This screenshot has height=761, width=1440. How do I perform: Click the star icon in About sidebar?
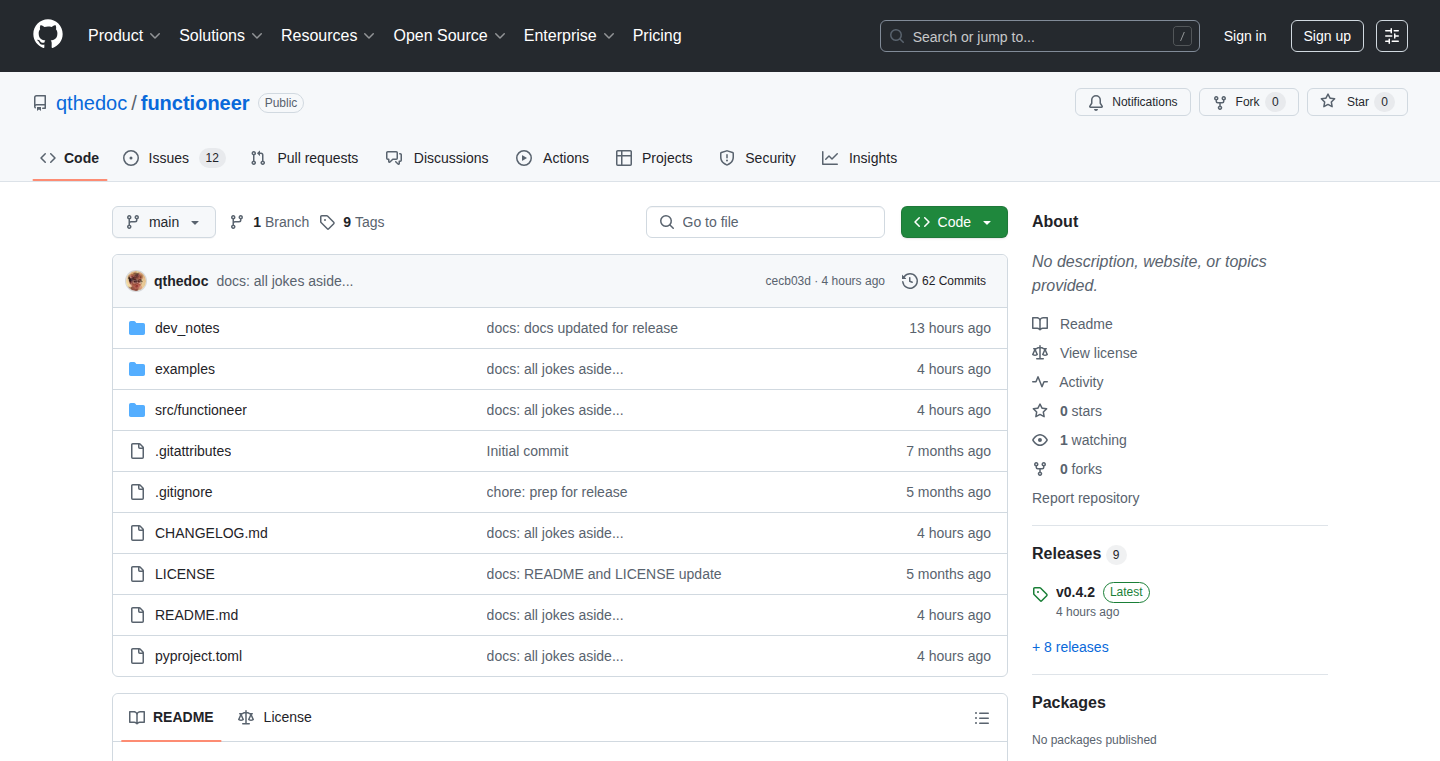point(1040,411)
